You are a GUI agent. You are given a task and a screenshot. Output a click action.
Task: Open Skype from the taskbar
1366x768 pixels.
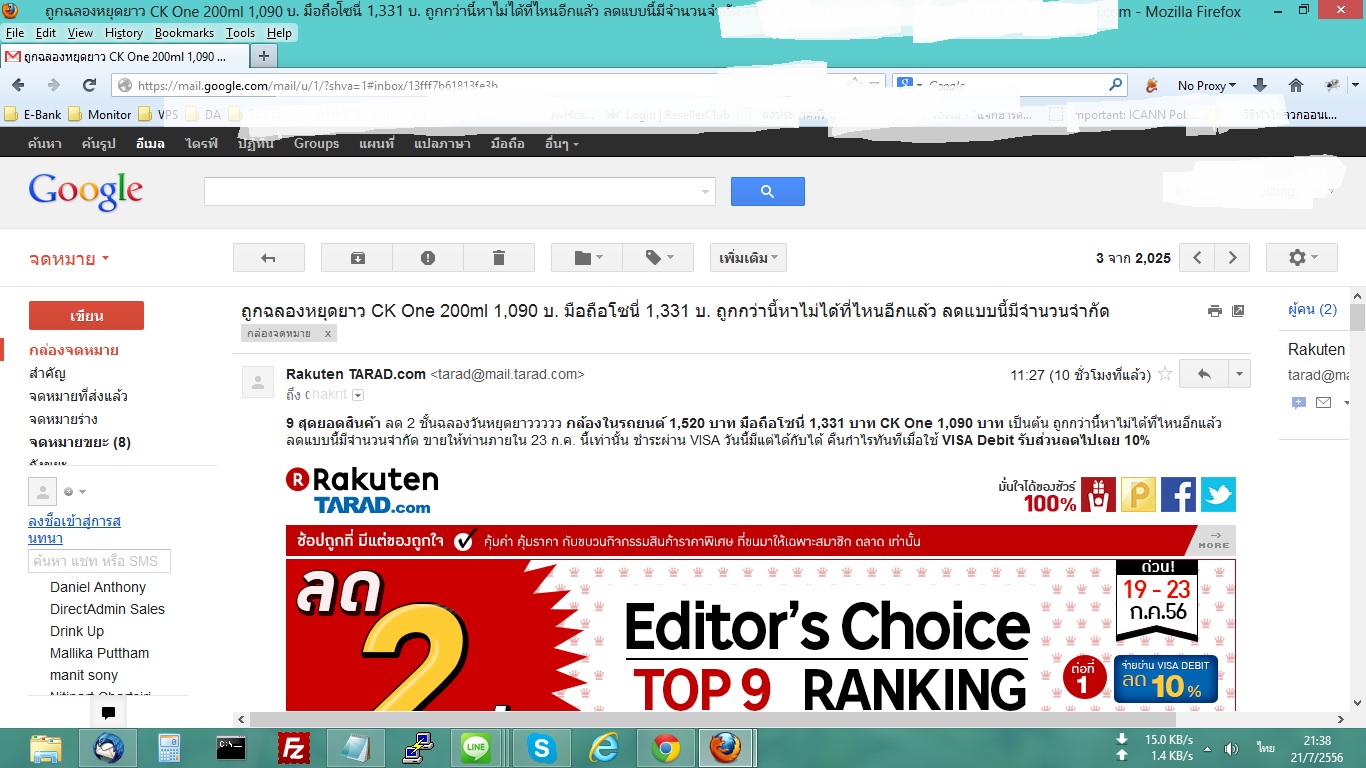(x=542, y=748)
